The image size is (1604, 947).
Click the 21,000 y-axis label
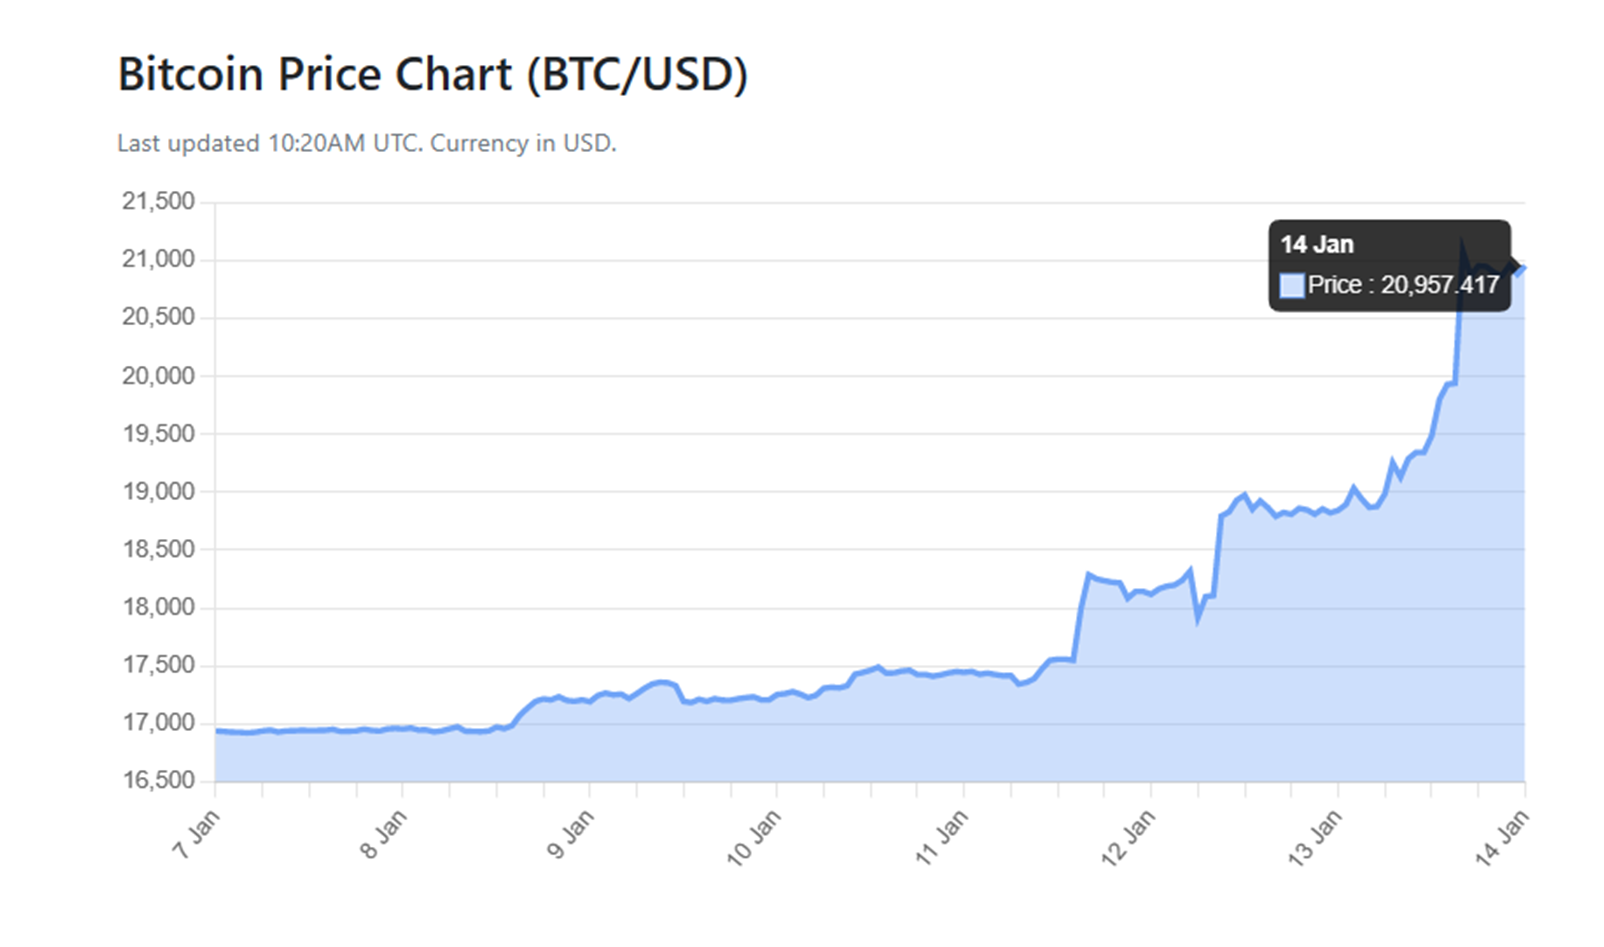pyautogui.click(x=158, y=259)
